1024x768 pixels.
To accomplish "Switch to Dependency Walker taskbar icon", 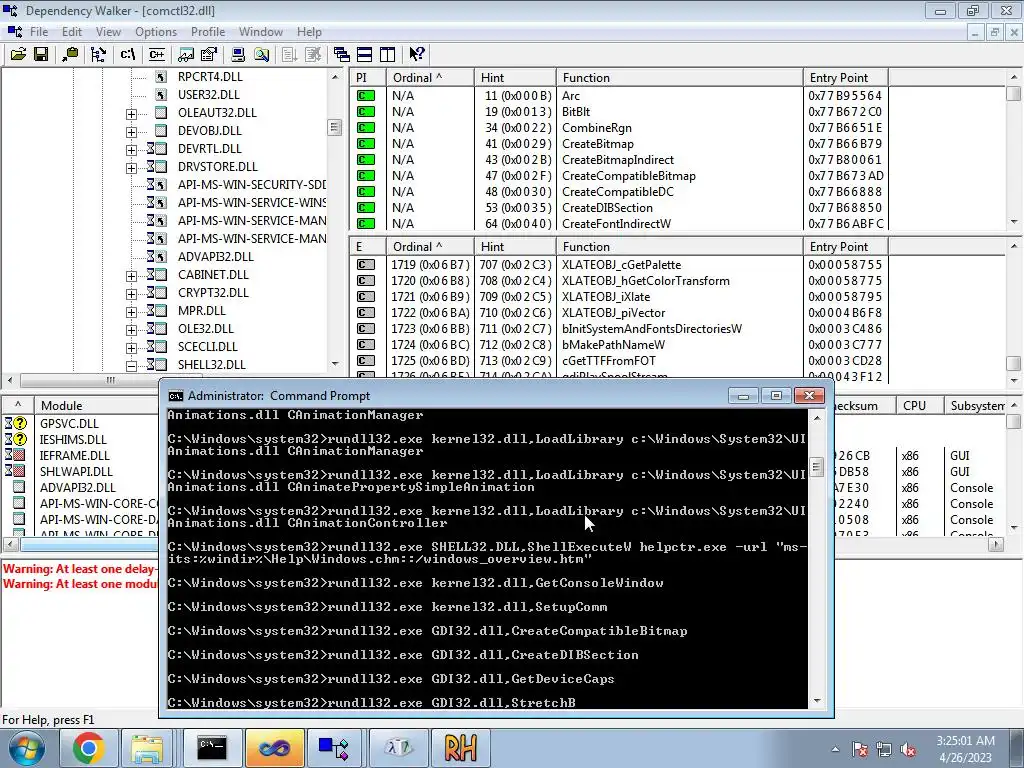I will (x=334, y=748).
